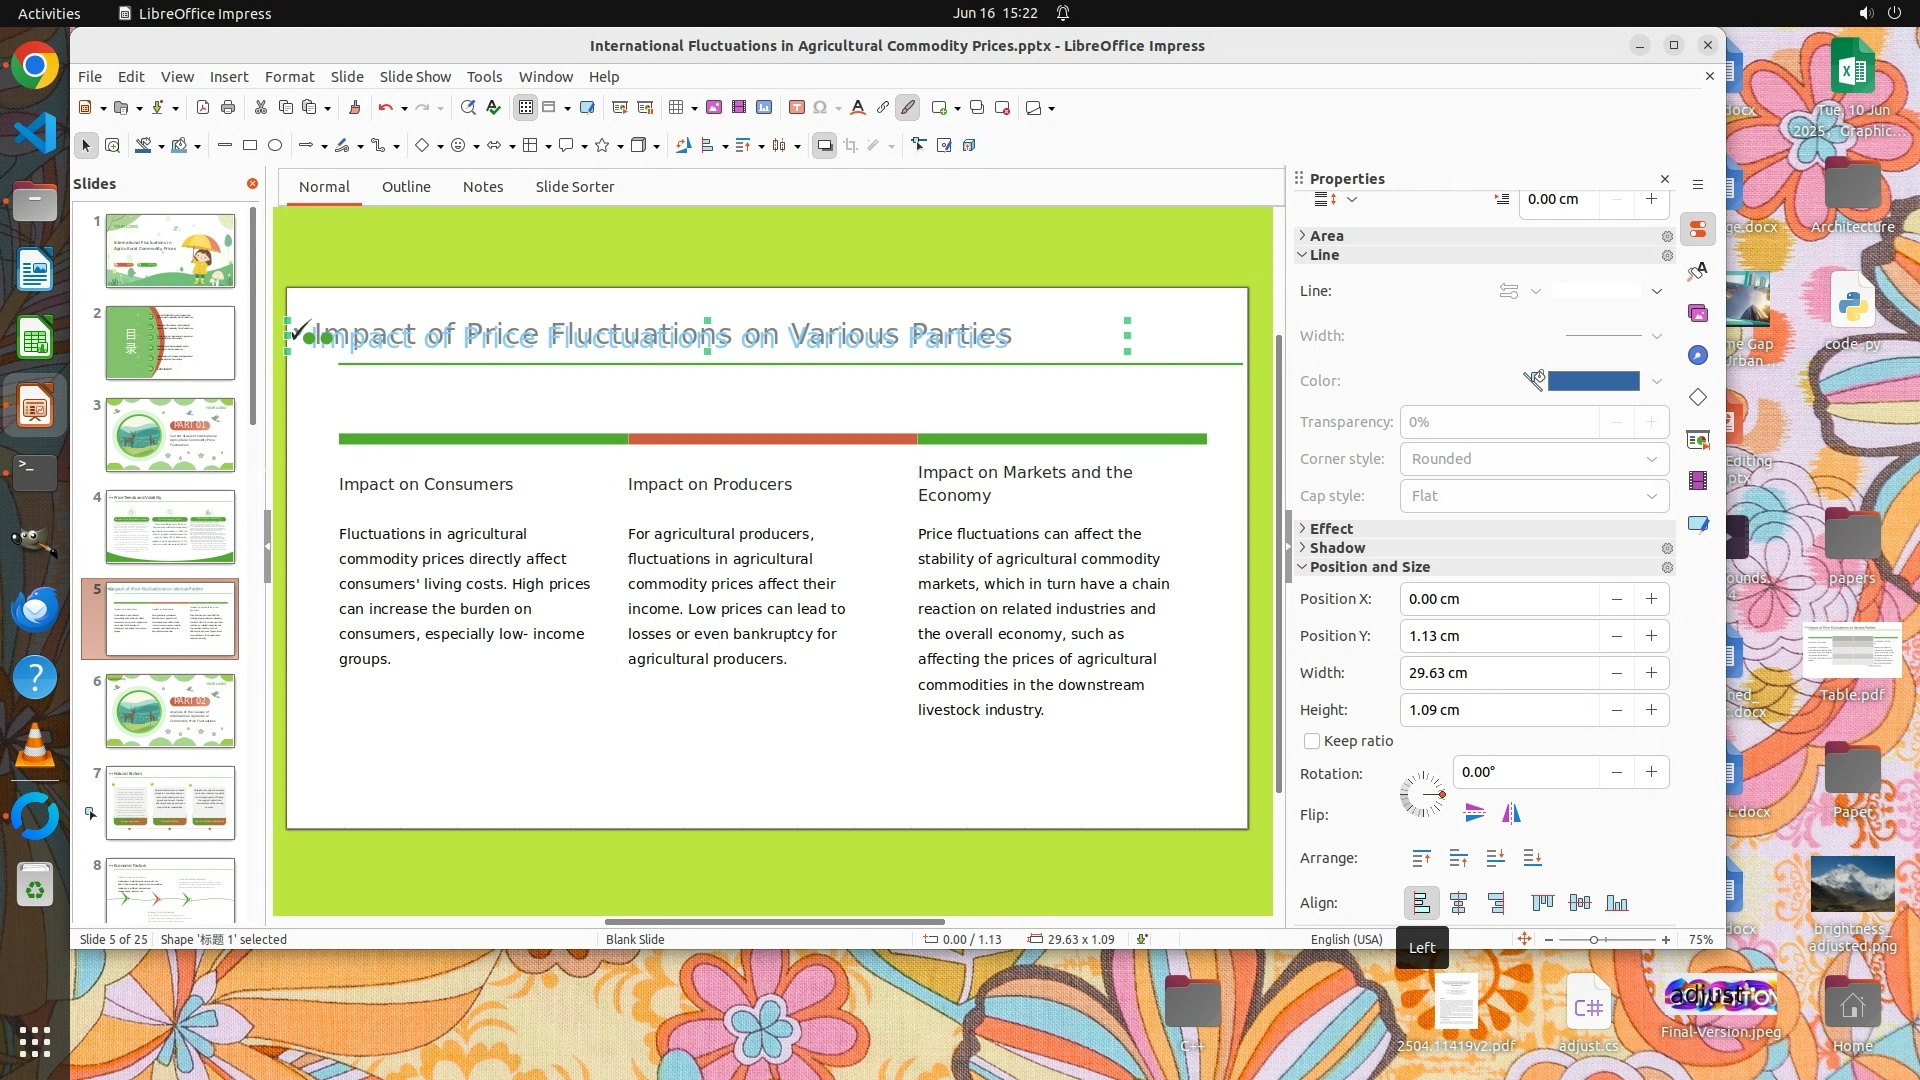Click the blue line color swatch
1920x1080 pixels.
(1593, 381)
